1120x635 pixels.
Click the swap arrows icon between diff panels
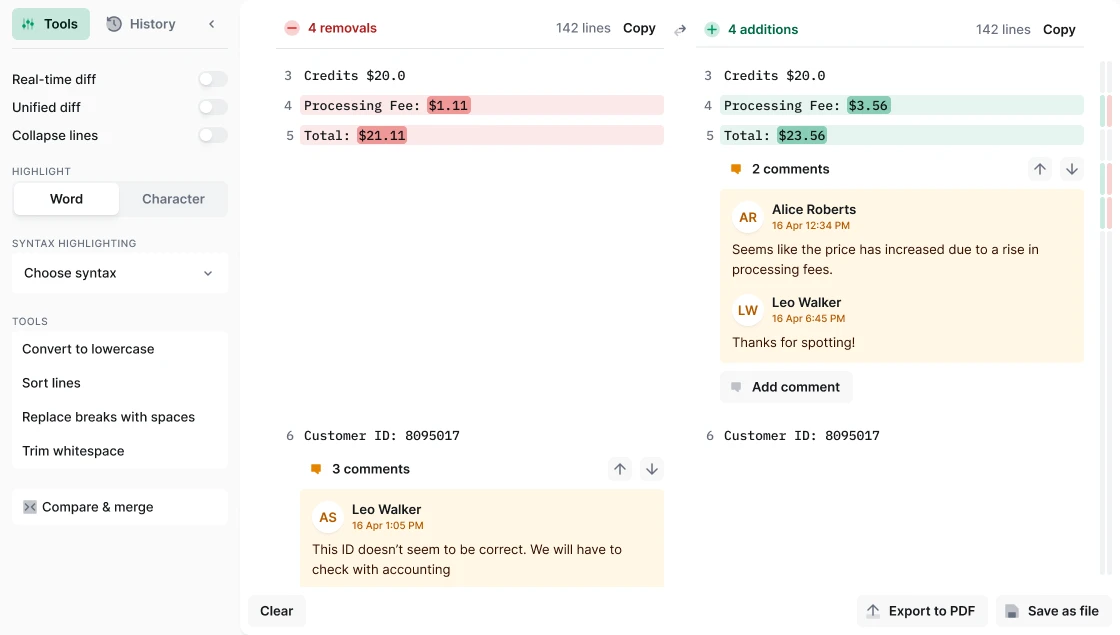pyautogui.click(x=680, y=30)
